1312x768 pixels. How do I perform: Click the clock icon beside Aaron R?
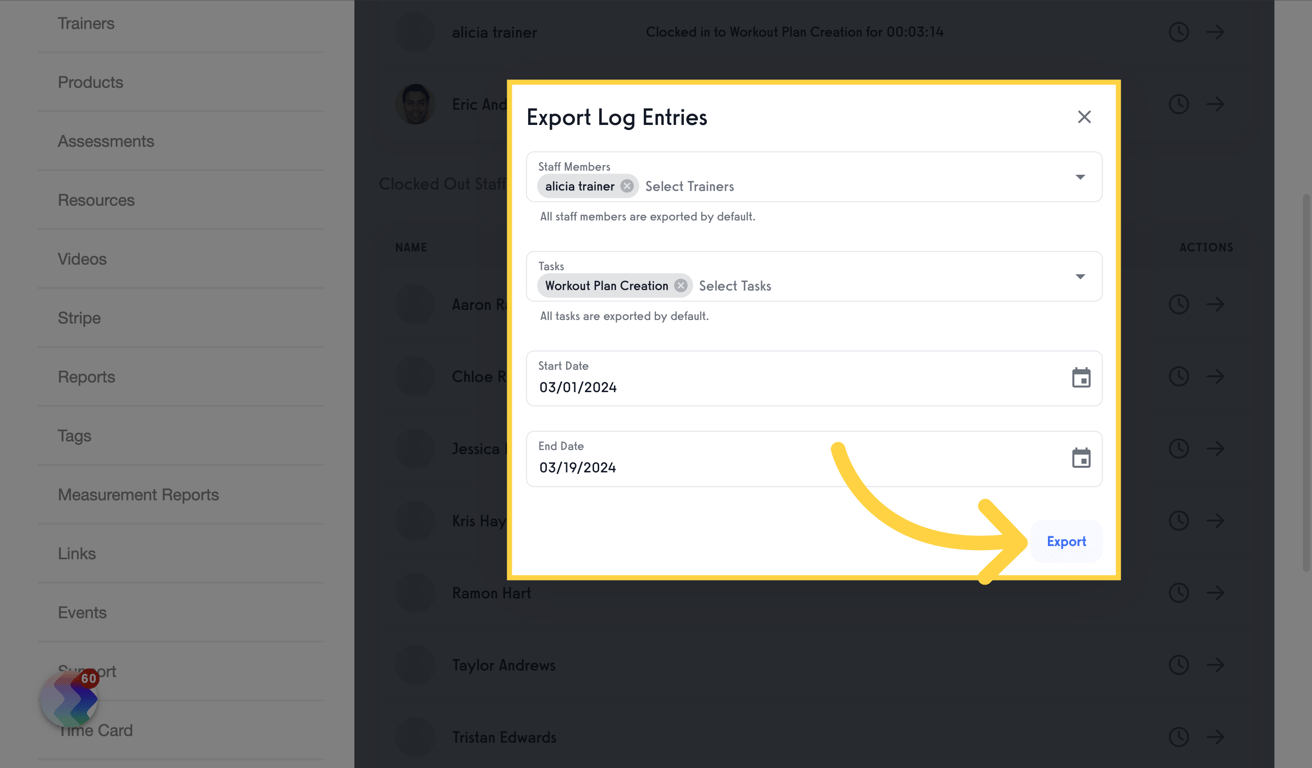tap(1178, 304)
